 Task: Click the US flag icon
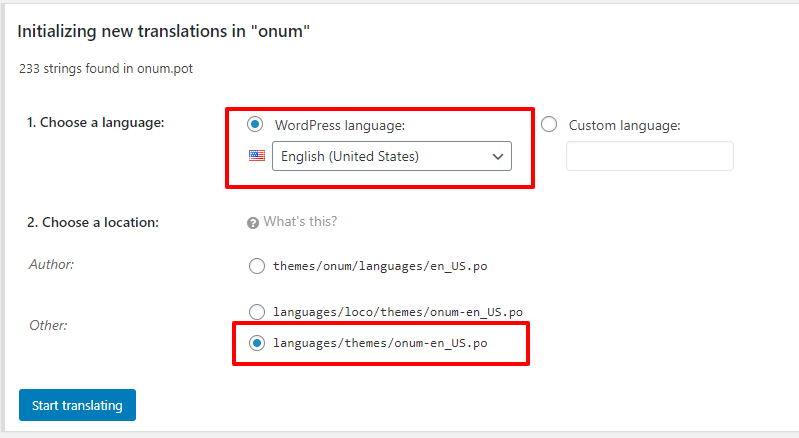[255, 156]
